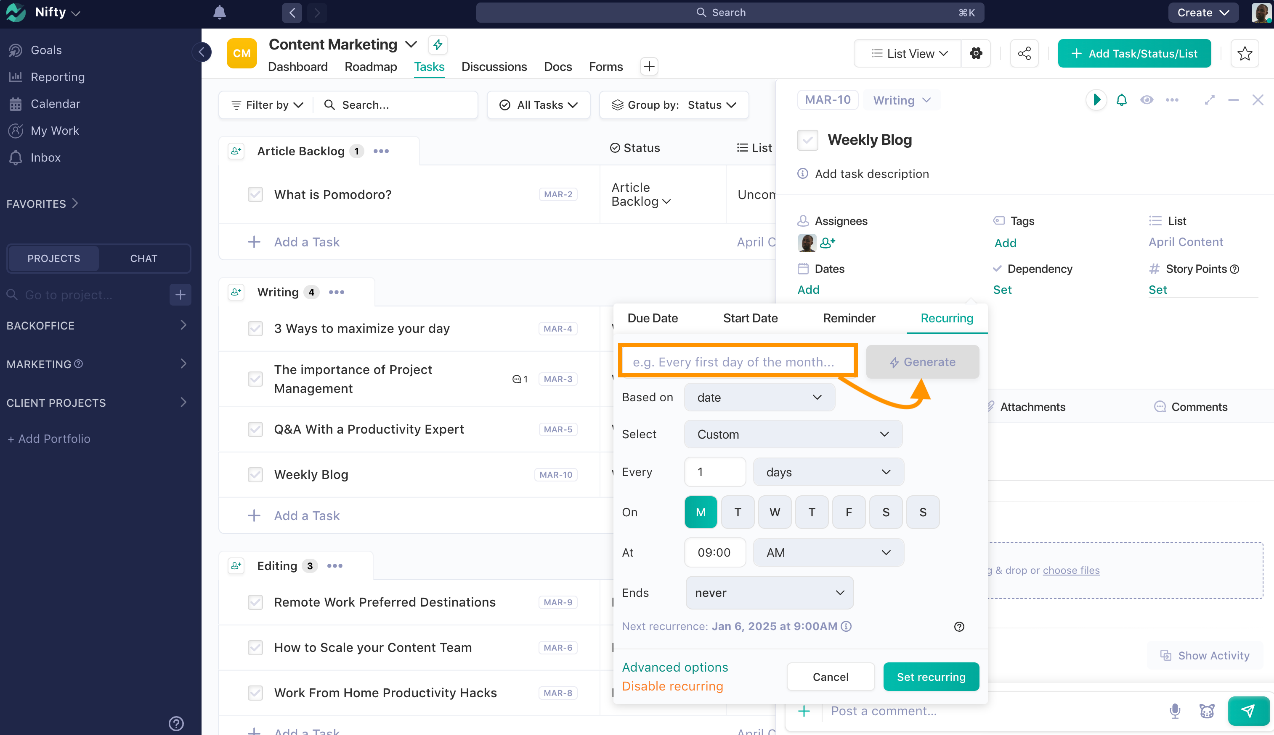
Task: Focus the recurrence description text field
Action: [738, 362]
